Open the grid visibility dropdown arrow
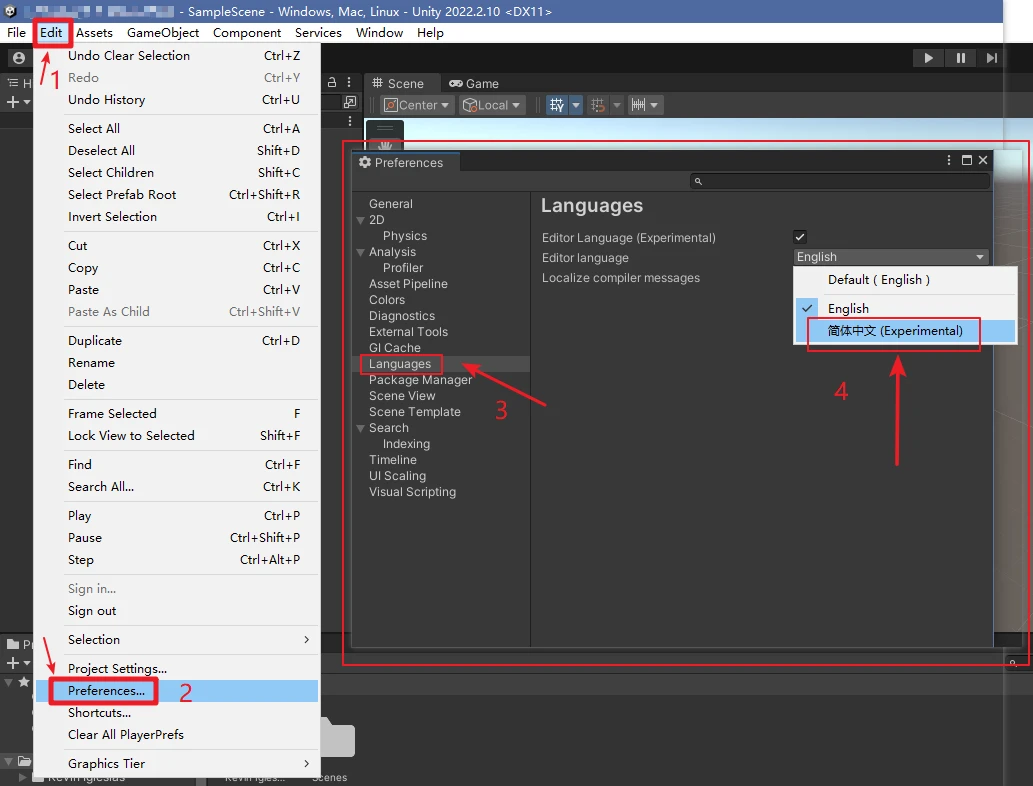 576,105
